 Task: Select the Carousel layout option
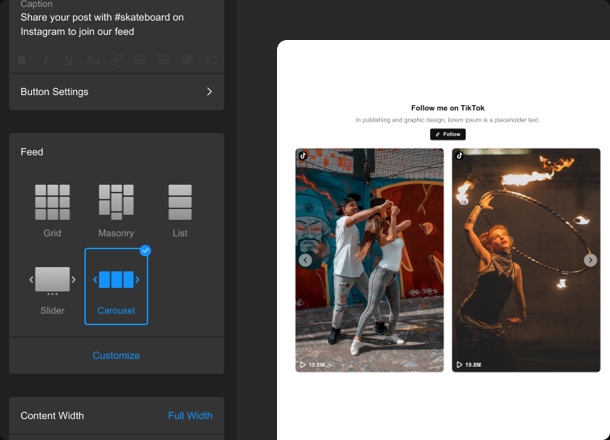116,286
